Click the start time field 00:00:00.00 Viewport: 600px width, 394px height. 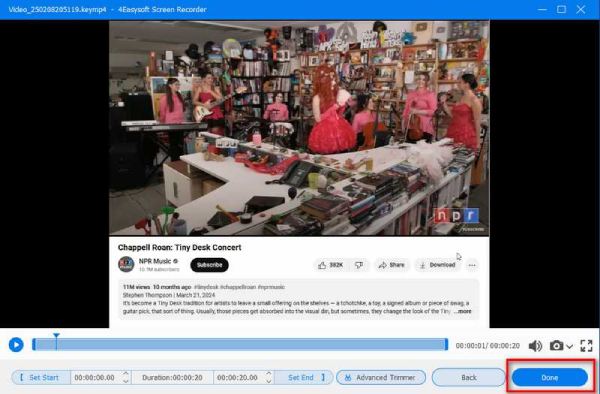pos(95,378)
